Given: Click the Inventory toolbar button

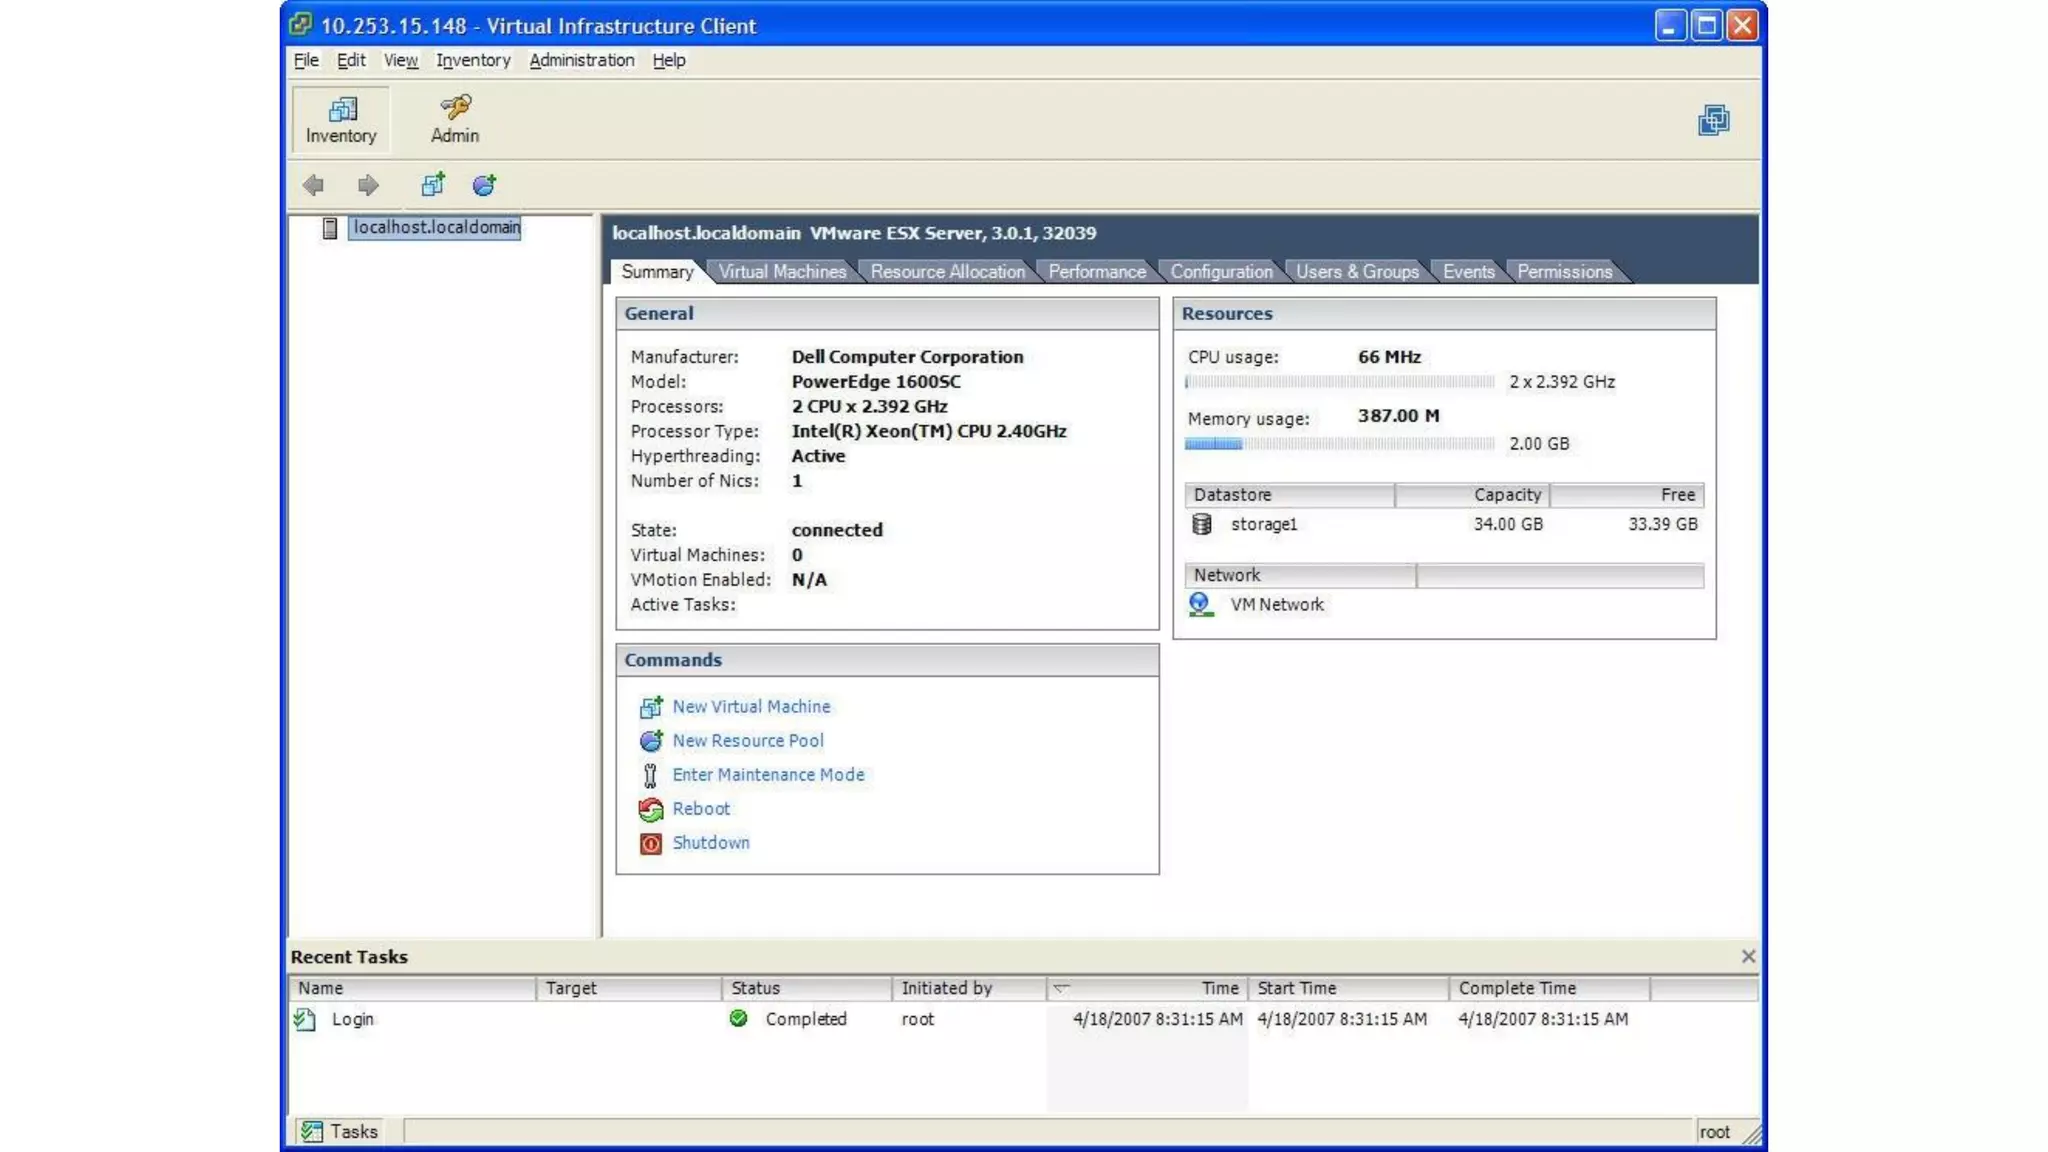Looking at the screenshot, I should click(x=341, y=119).
